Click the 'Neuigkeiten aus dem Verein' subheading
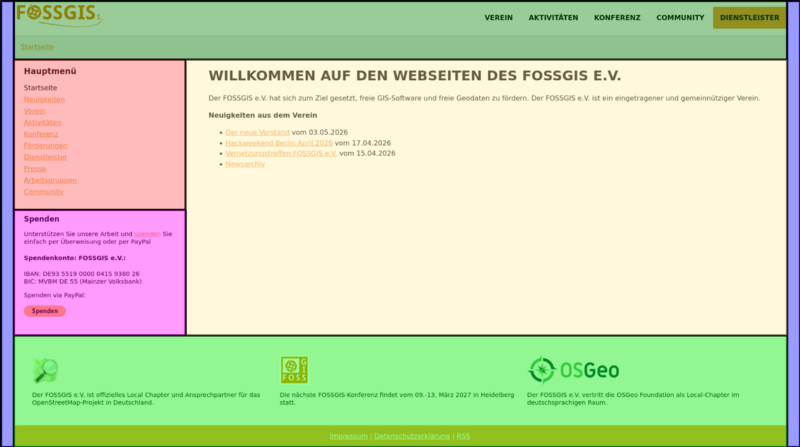This screenshot has height=447, width=800. (x=263, y=115)
